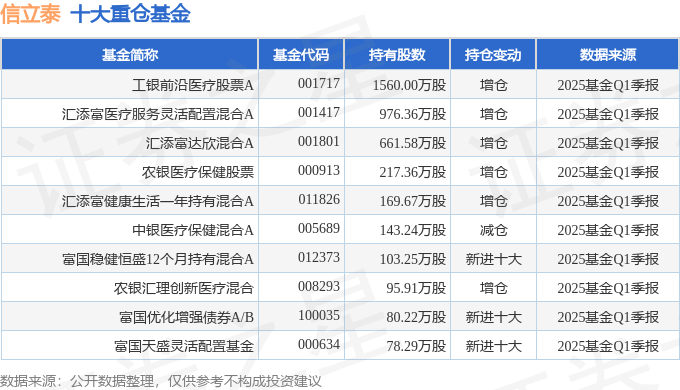Screen dimensions: 680x390
Task: Select 富国稳健恒盛12个月持有混合A
Action: point(157,259)
